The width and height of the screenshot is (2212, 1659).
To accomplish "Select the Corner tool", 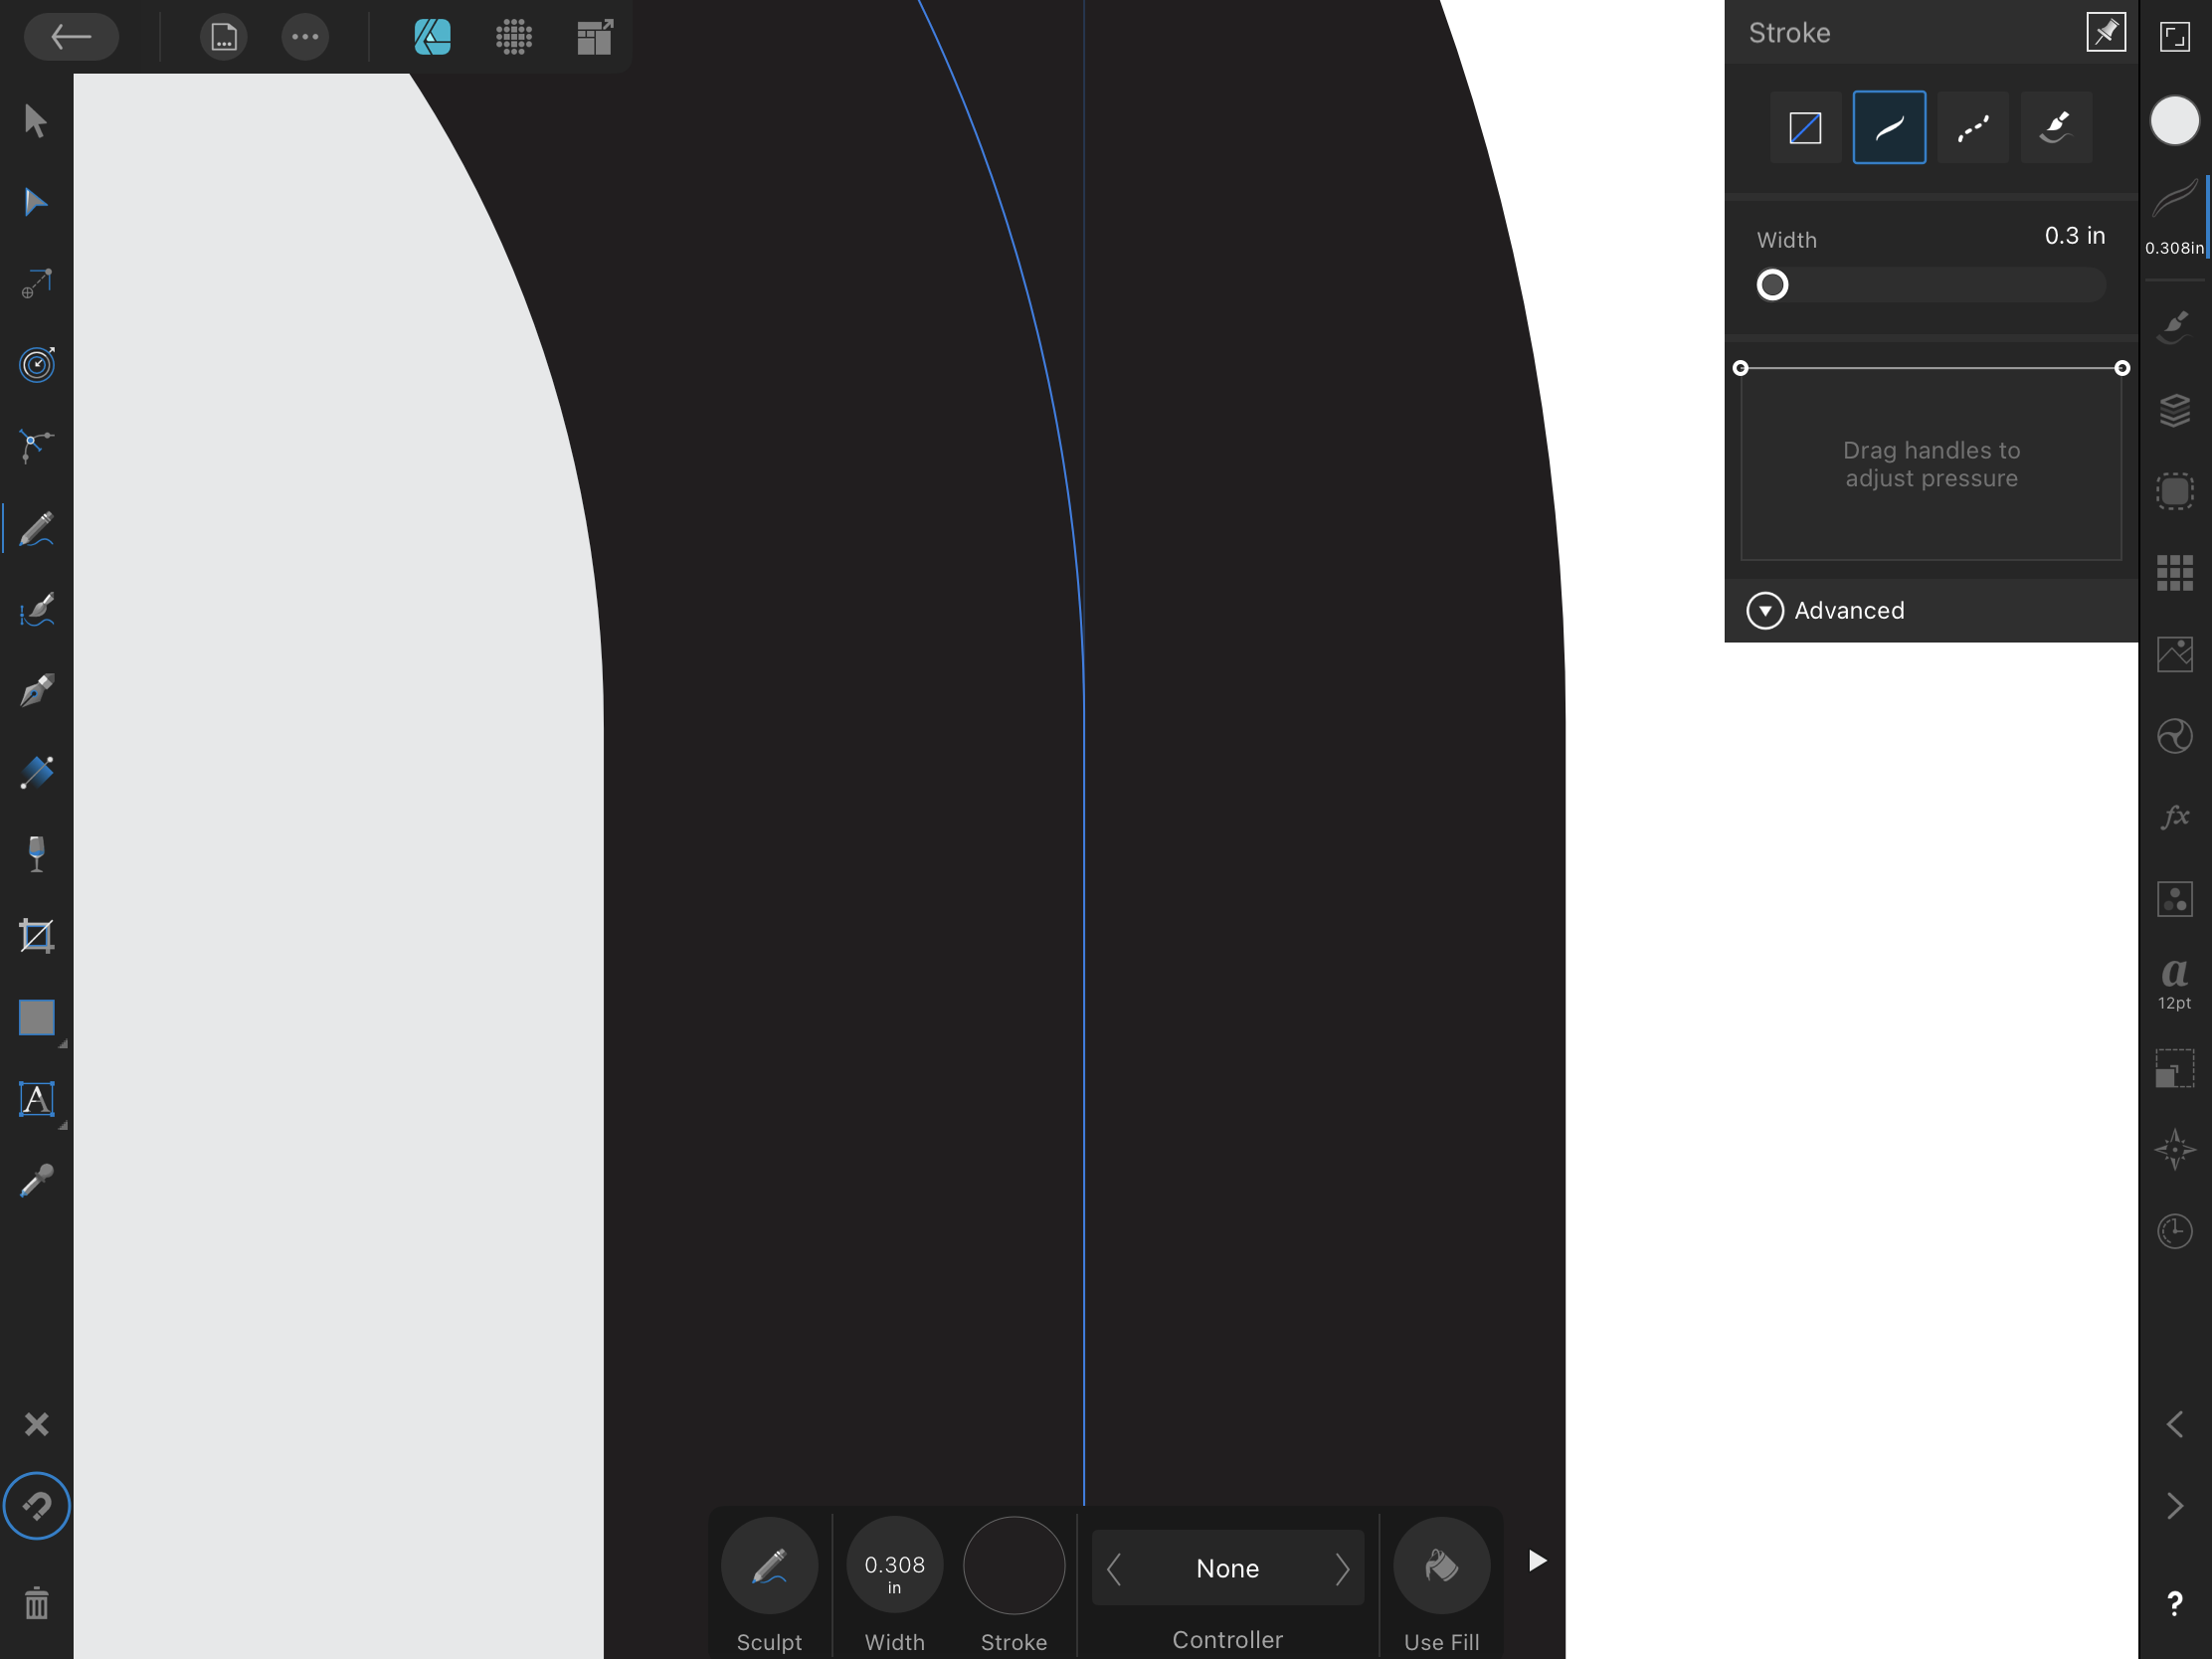I will tap(36, 446).
